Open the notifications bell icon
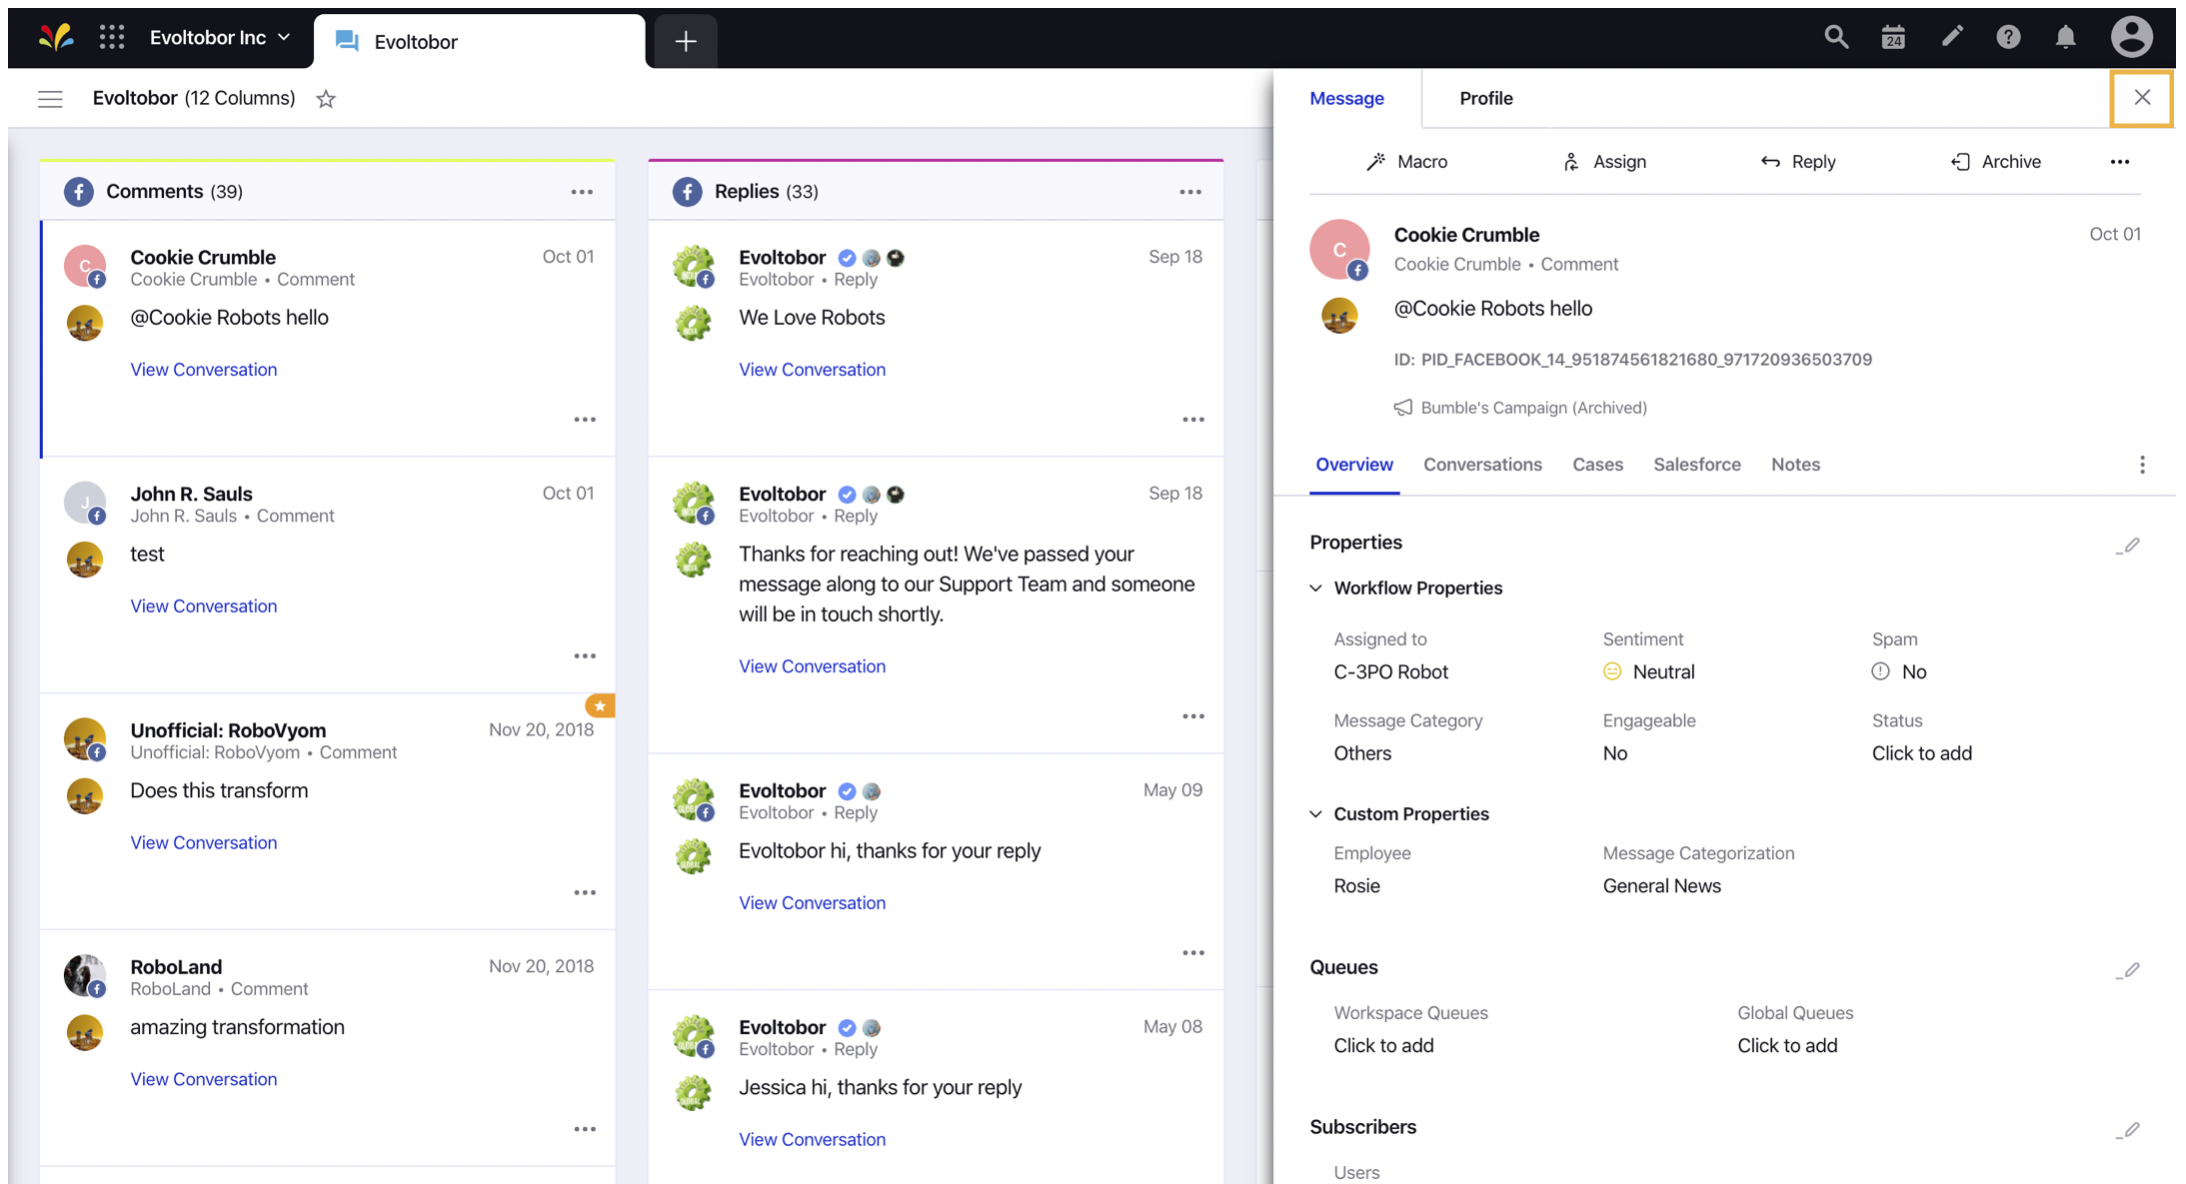This screenshot has height=1184, width=2186. pos(2065,38)
